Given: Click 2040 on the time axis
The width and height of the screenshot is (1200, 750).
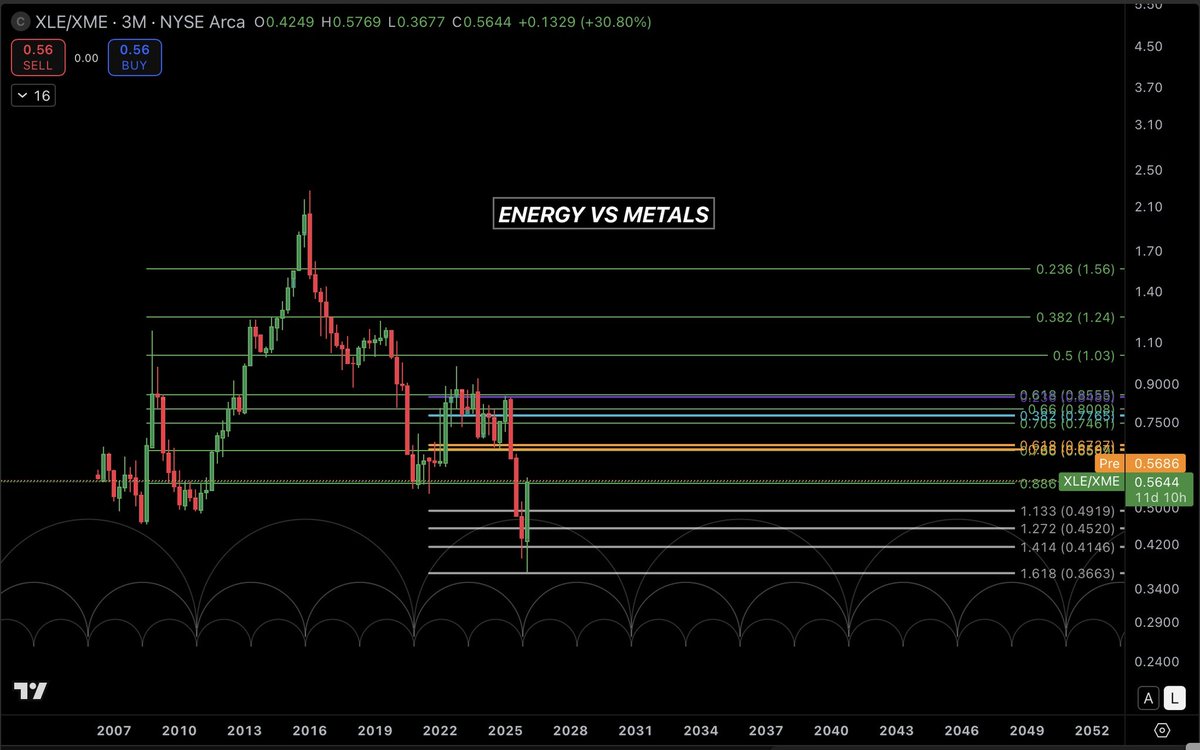Looking at the screenshot, I should click(x=832, y=731).
